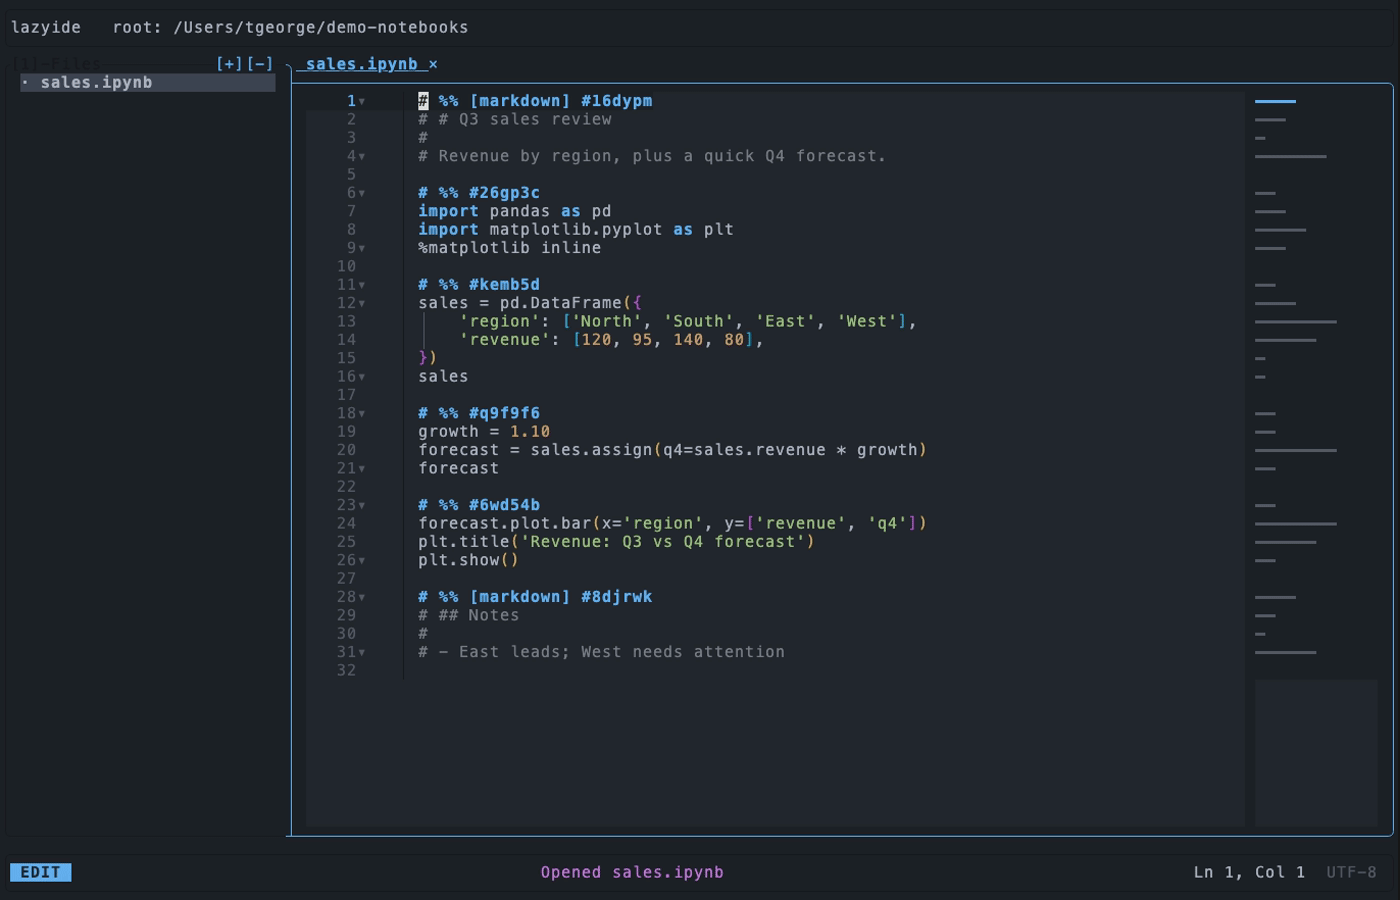The height and width of the screenshot is (900, 1400).
Task: Click the 'Opened sales.ipynb' status message
Action: click(632, 872)
